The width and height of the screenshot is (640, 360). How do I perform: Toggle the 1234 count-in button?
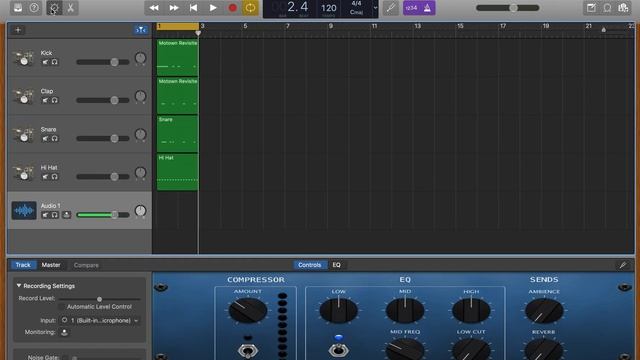411,8
